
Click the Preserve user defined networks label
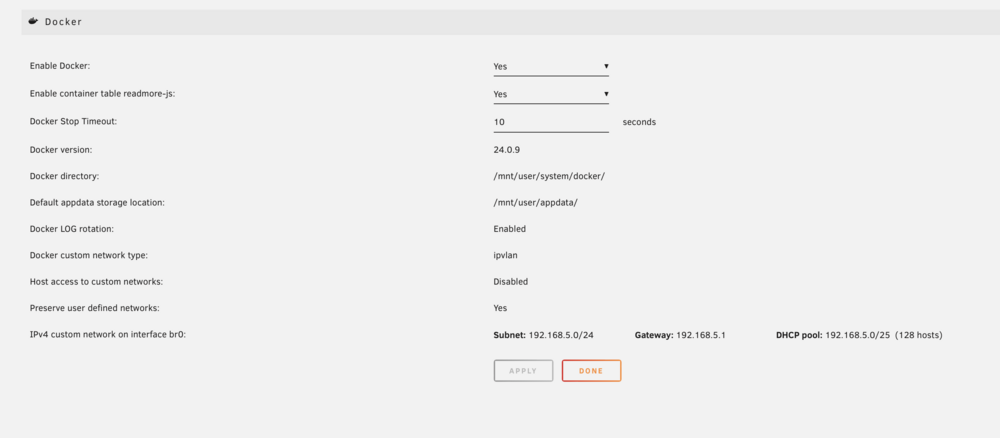94,308
